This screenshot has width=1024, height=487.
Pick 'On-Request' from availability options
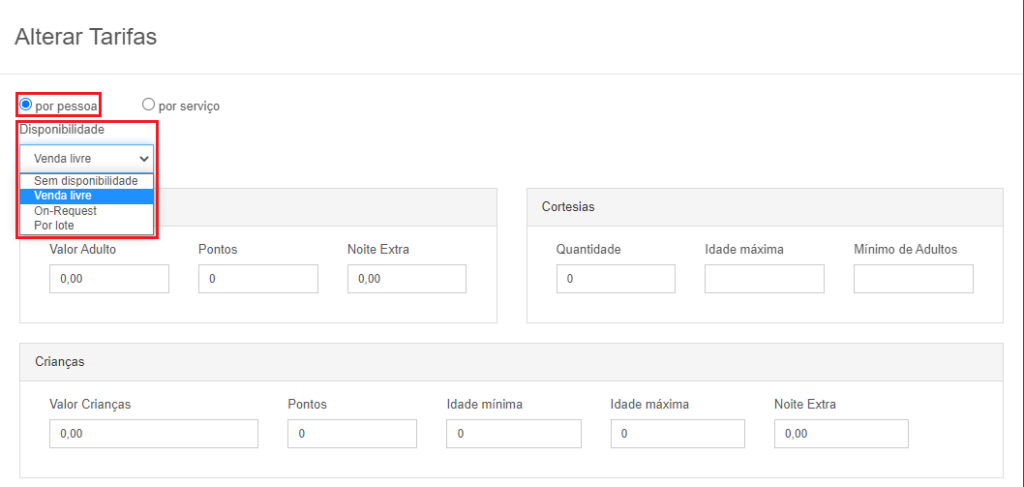click(x=87, y=211)
